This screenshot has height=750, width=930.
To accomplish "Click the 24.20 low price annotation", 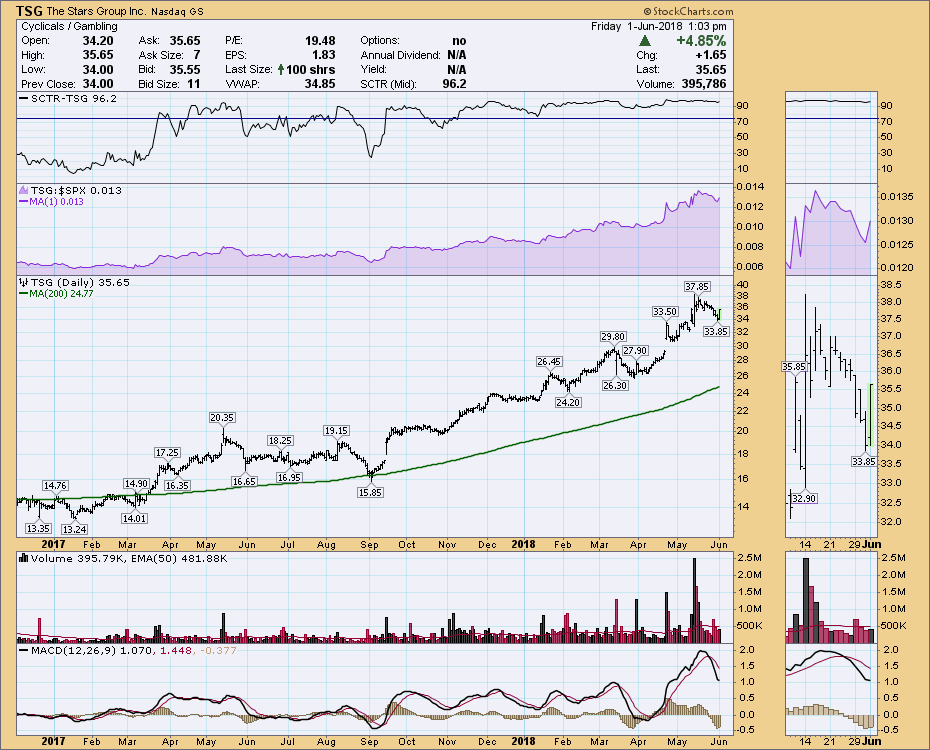I will pos(568,402).
